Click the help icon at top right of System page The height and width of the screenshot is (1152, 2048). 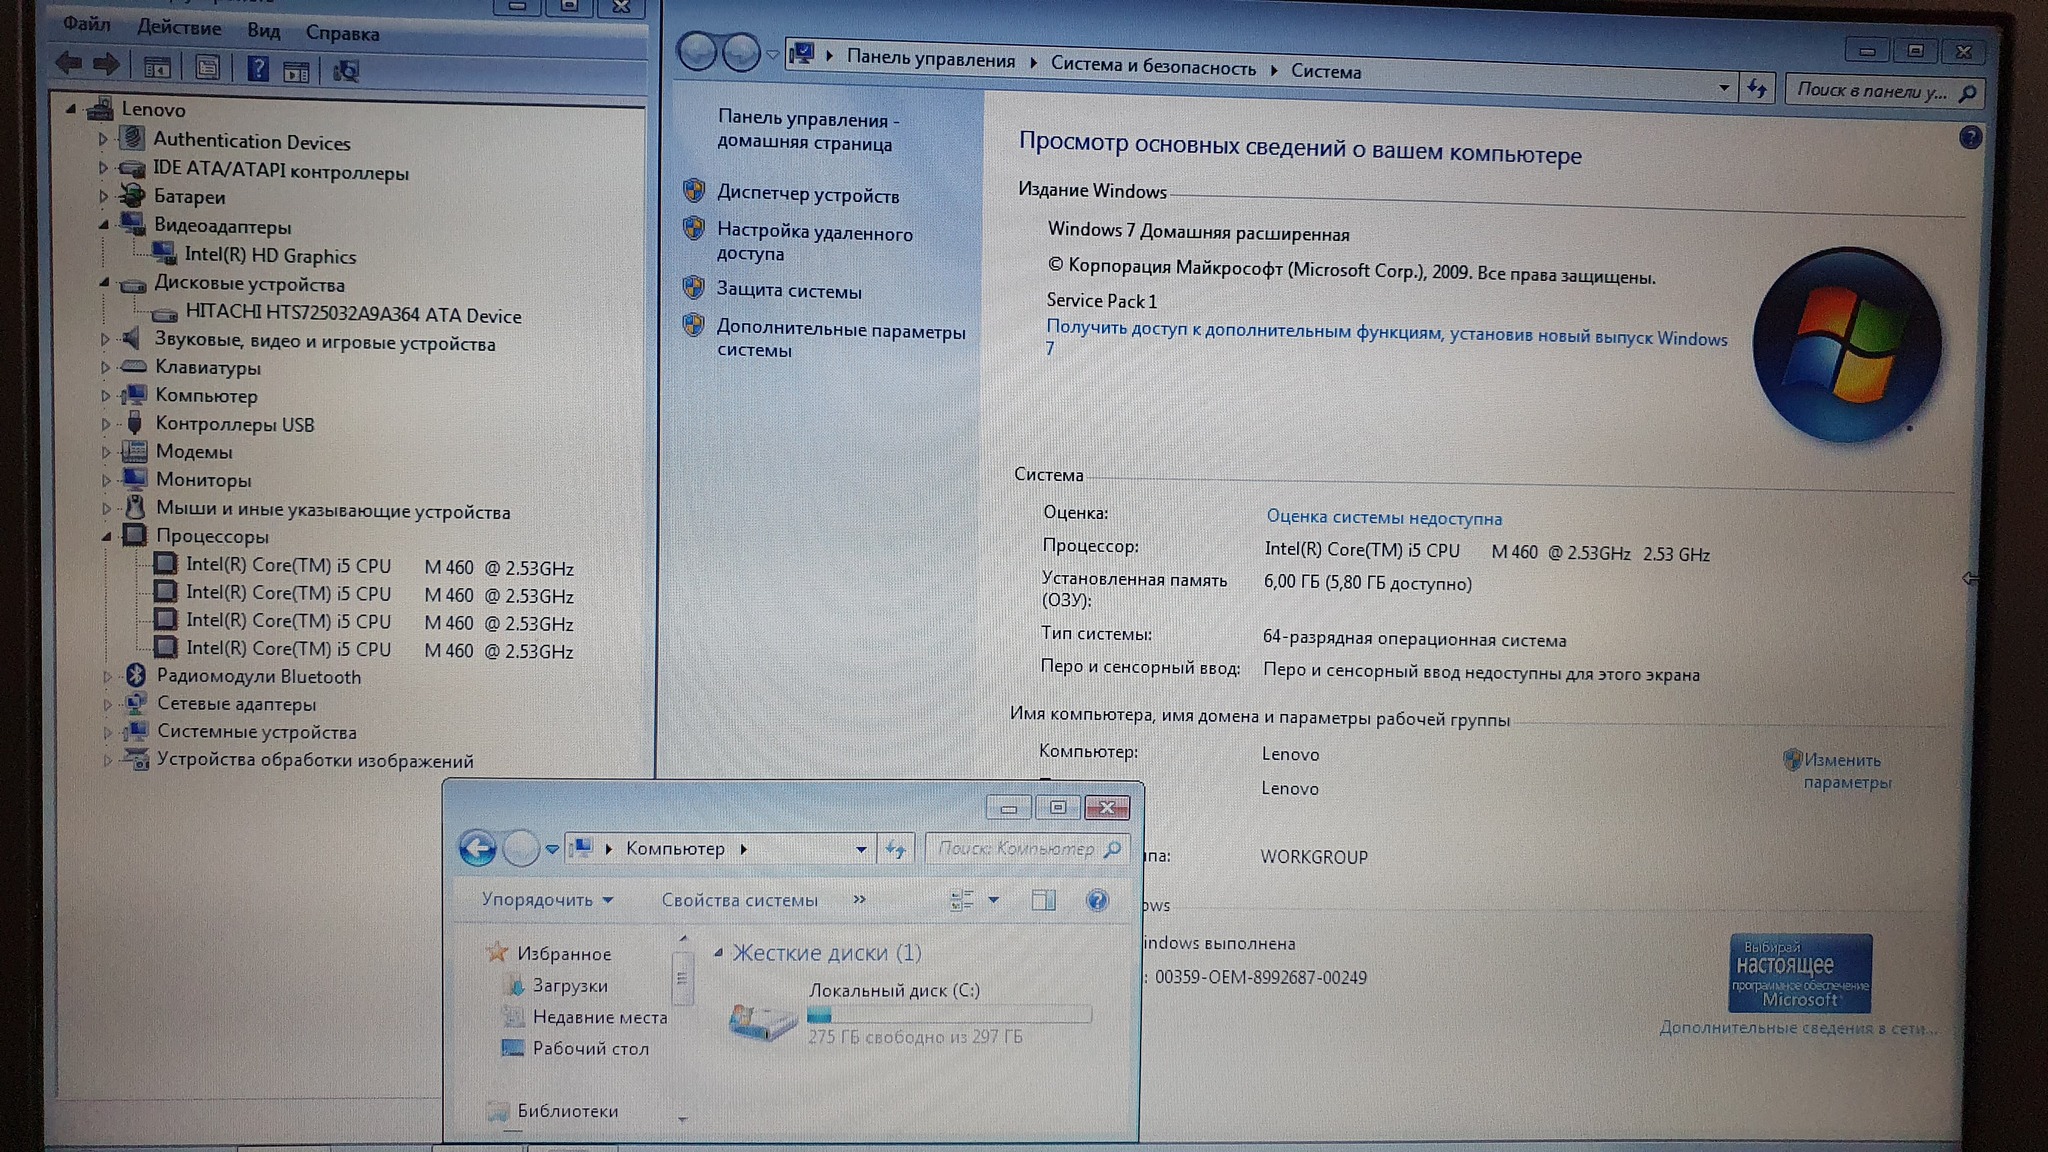pyautogui.click(x=1969, y=138)
